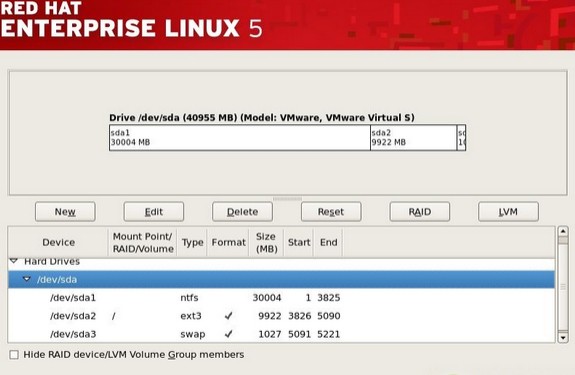Click the start cylinder value 5091
Image resolution: width=575 pixels, height=375 pixels.
[300, 334]
